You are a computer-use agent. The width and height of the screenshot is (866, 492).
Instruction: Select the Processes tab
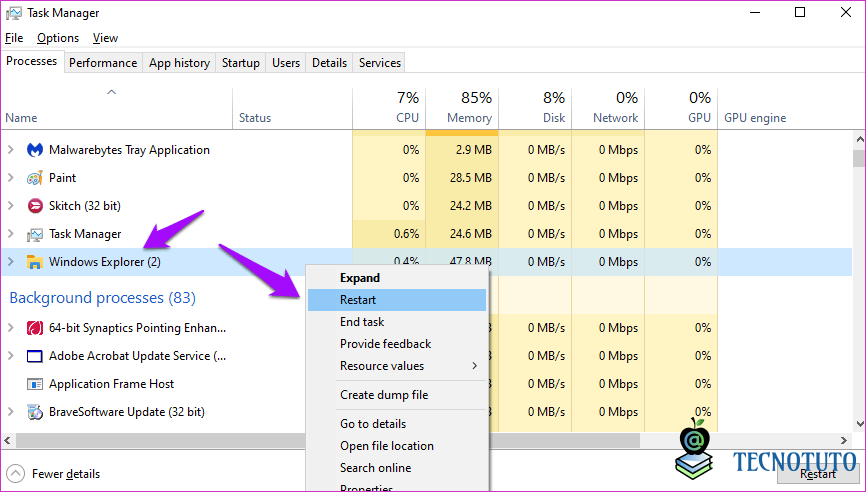pos(31,61)
